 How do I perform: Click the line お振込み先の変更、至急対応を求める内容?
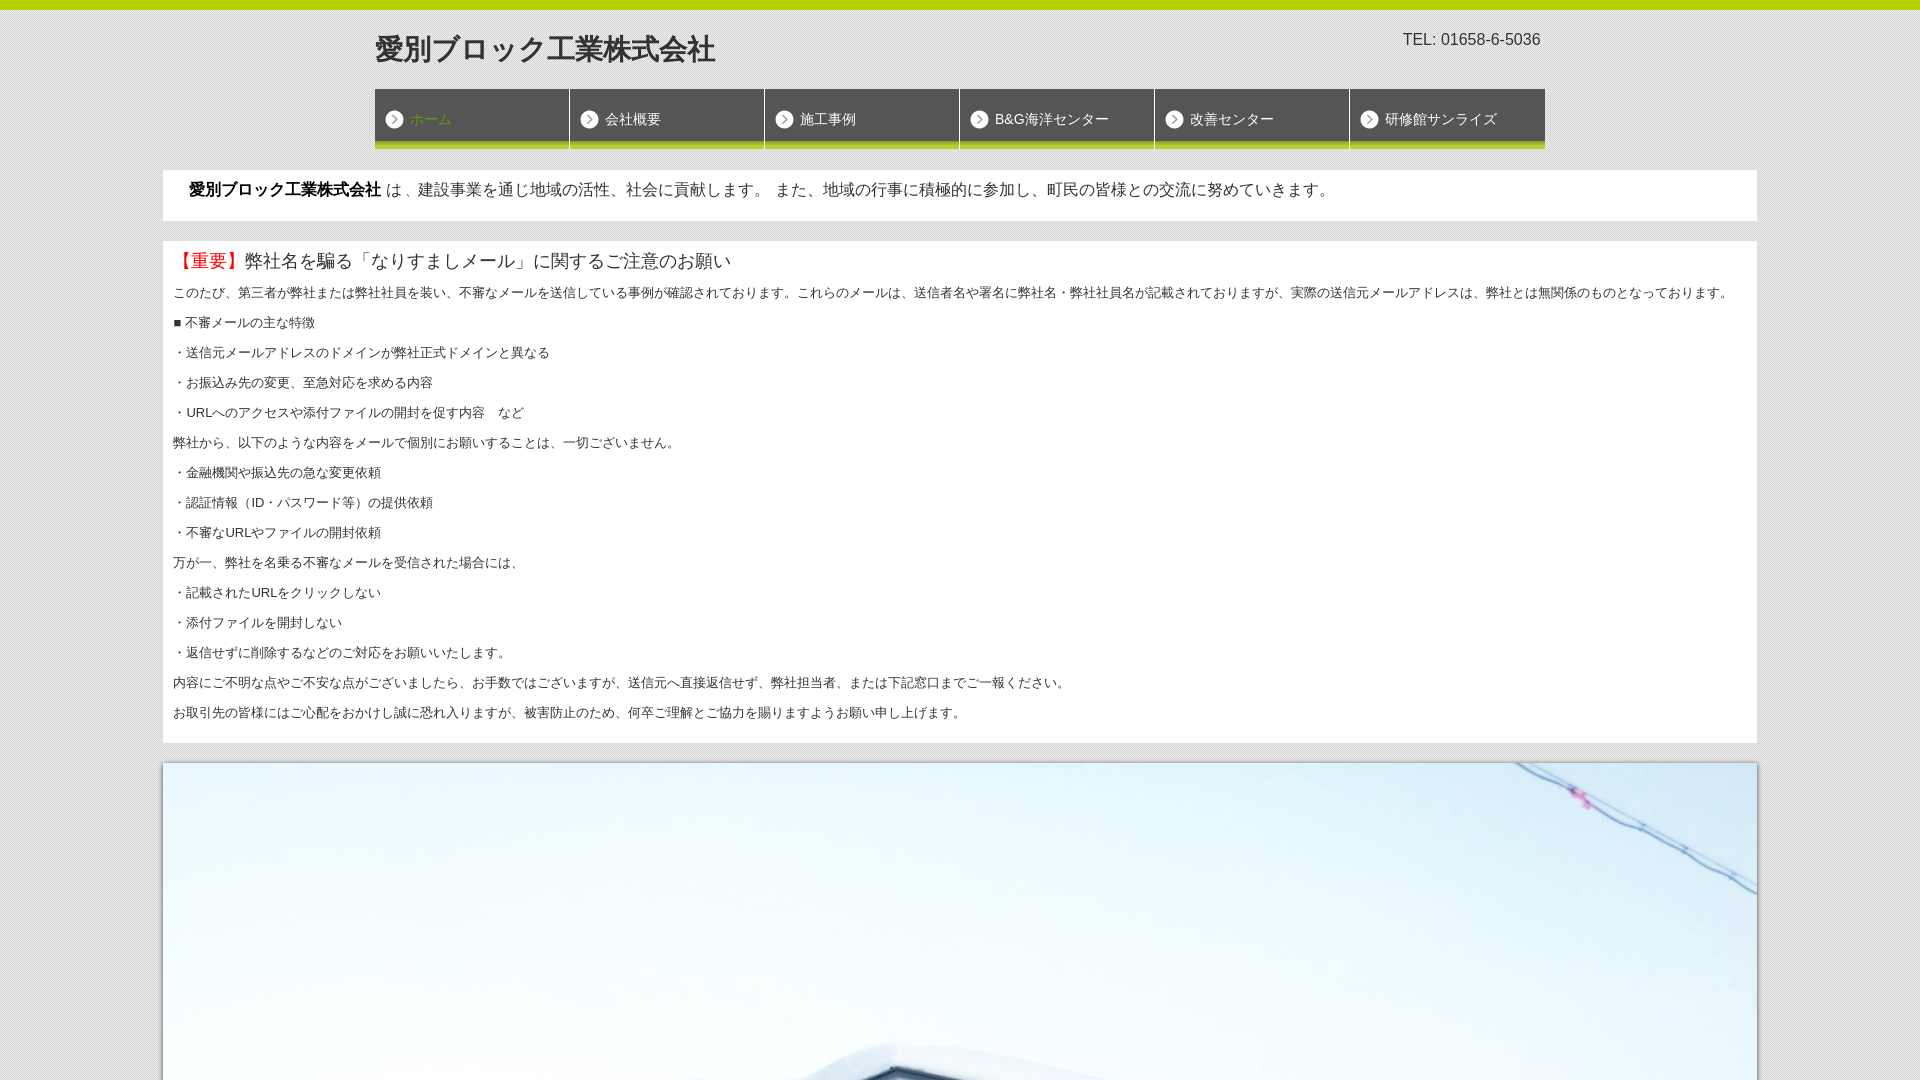303,383
